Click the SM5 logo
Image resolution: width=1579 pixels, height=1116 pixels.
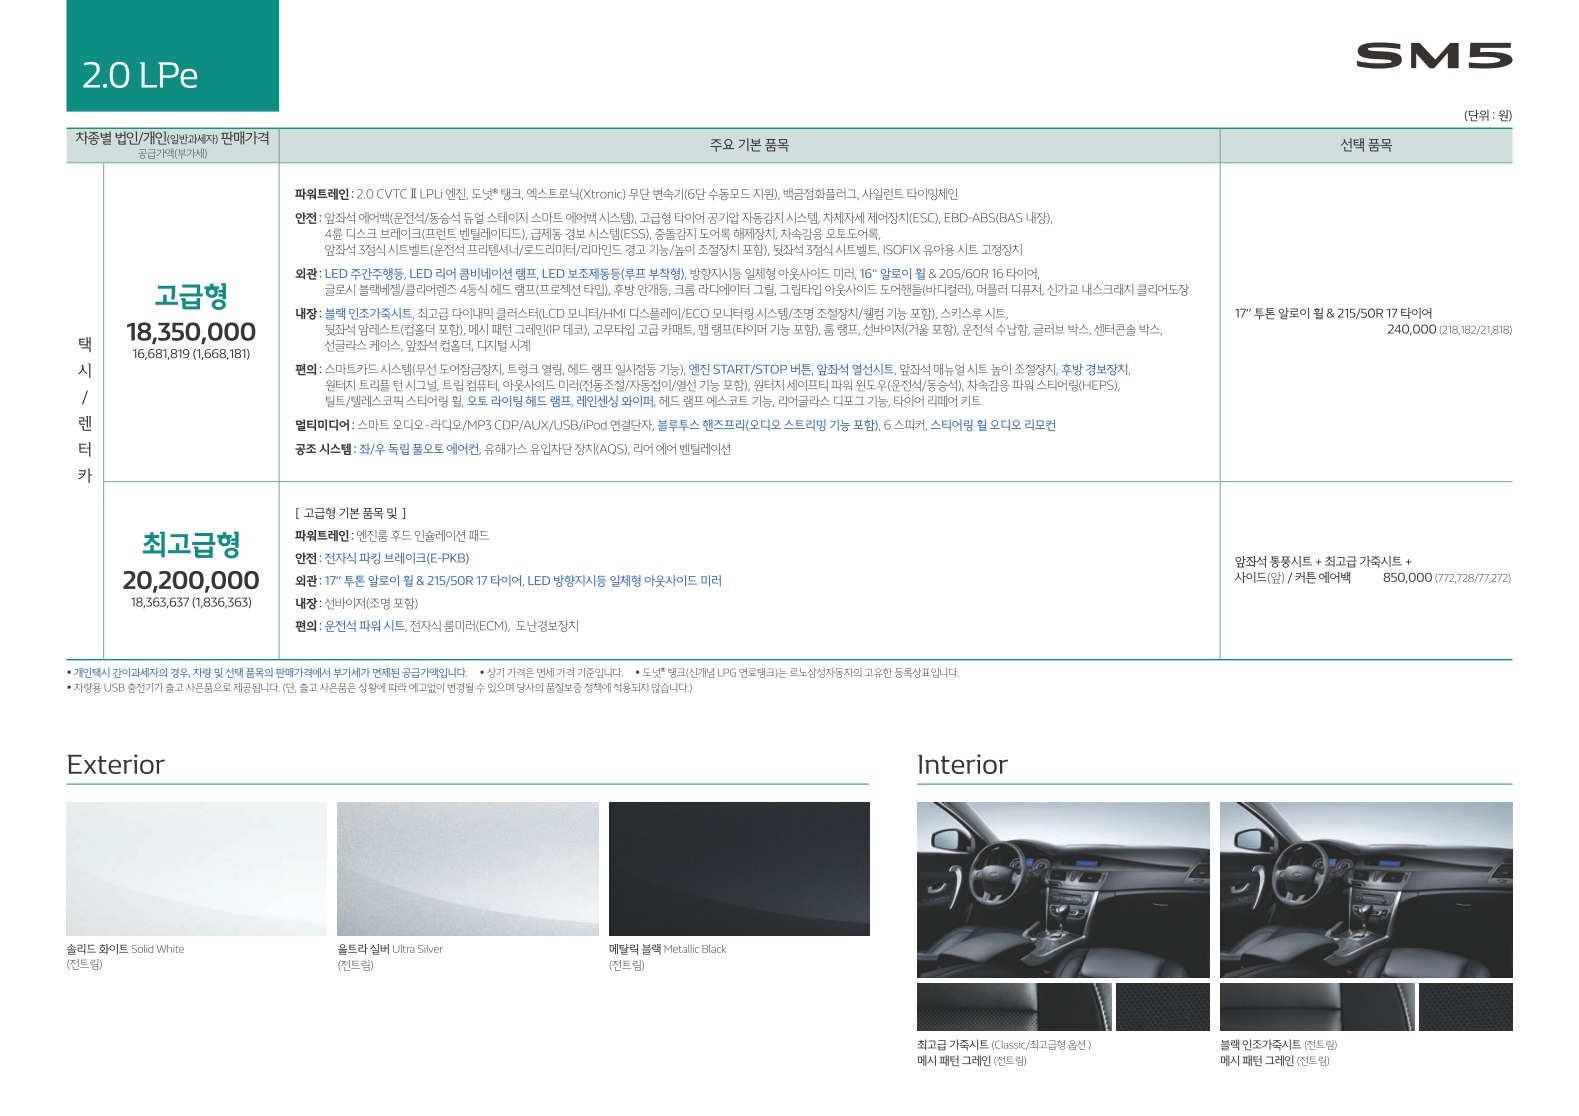tap(1433, 56)
